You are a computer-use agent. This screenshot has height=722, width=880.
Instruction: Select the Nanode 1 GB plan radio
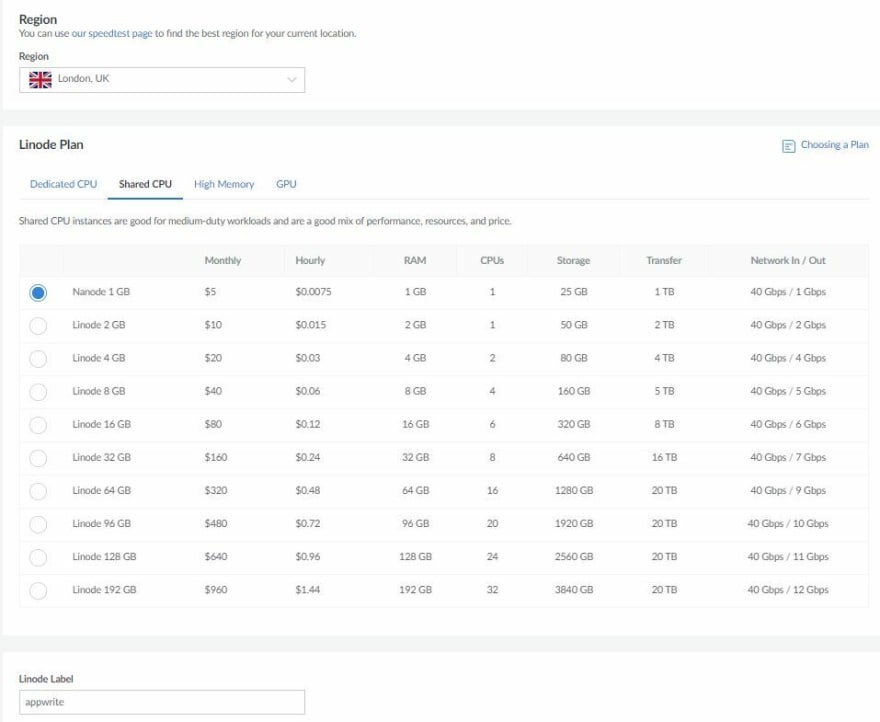coord(38,293)
